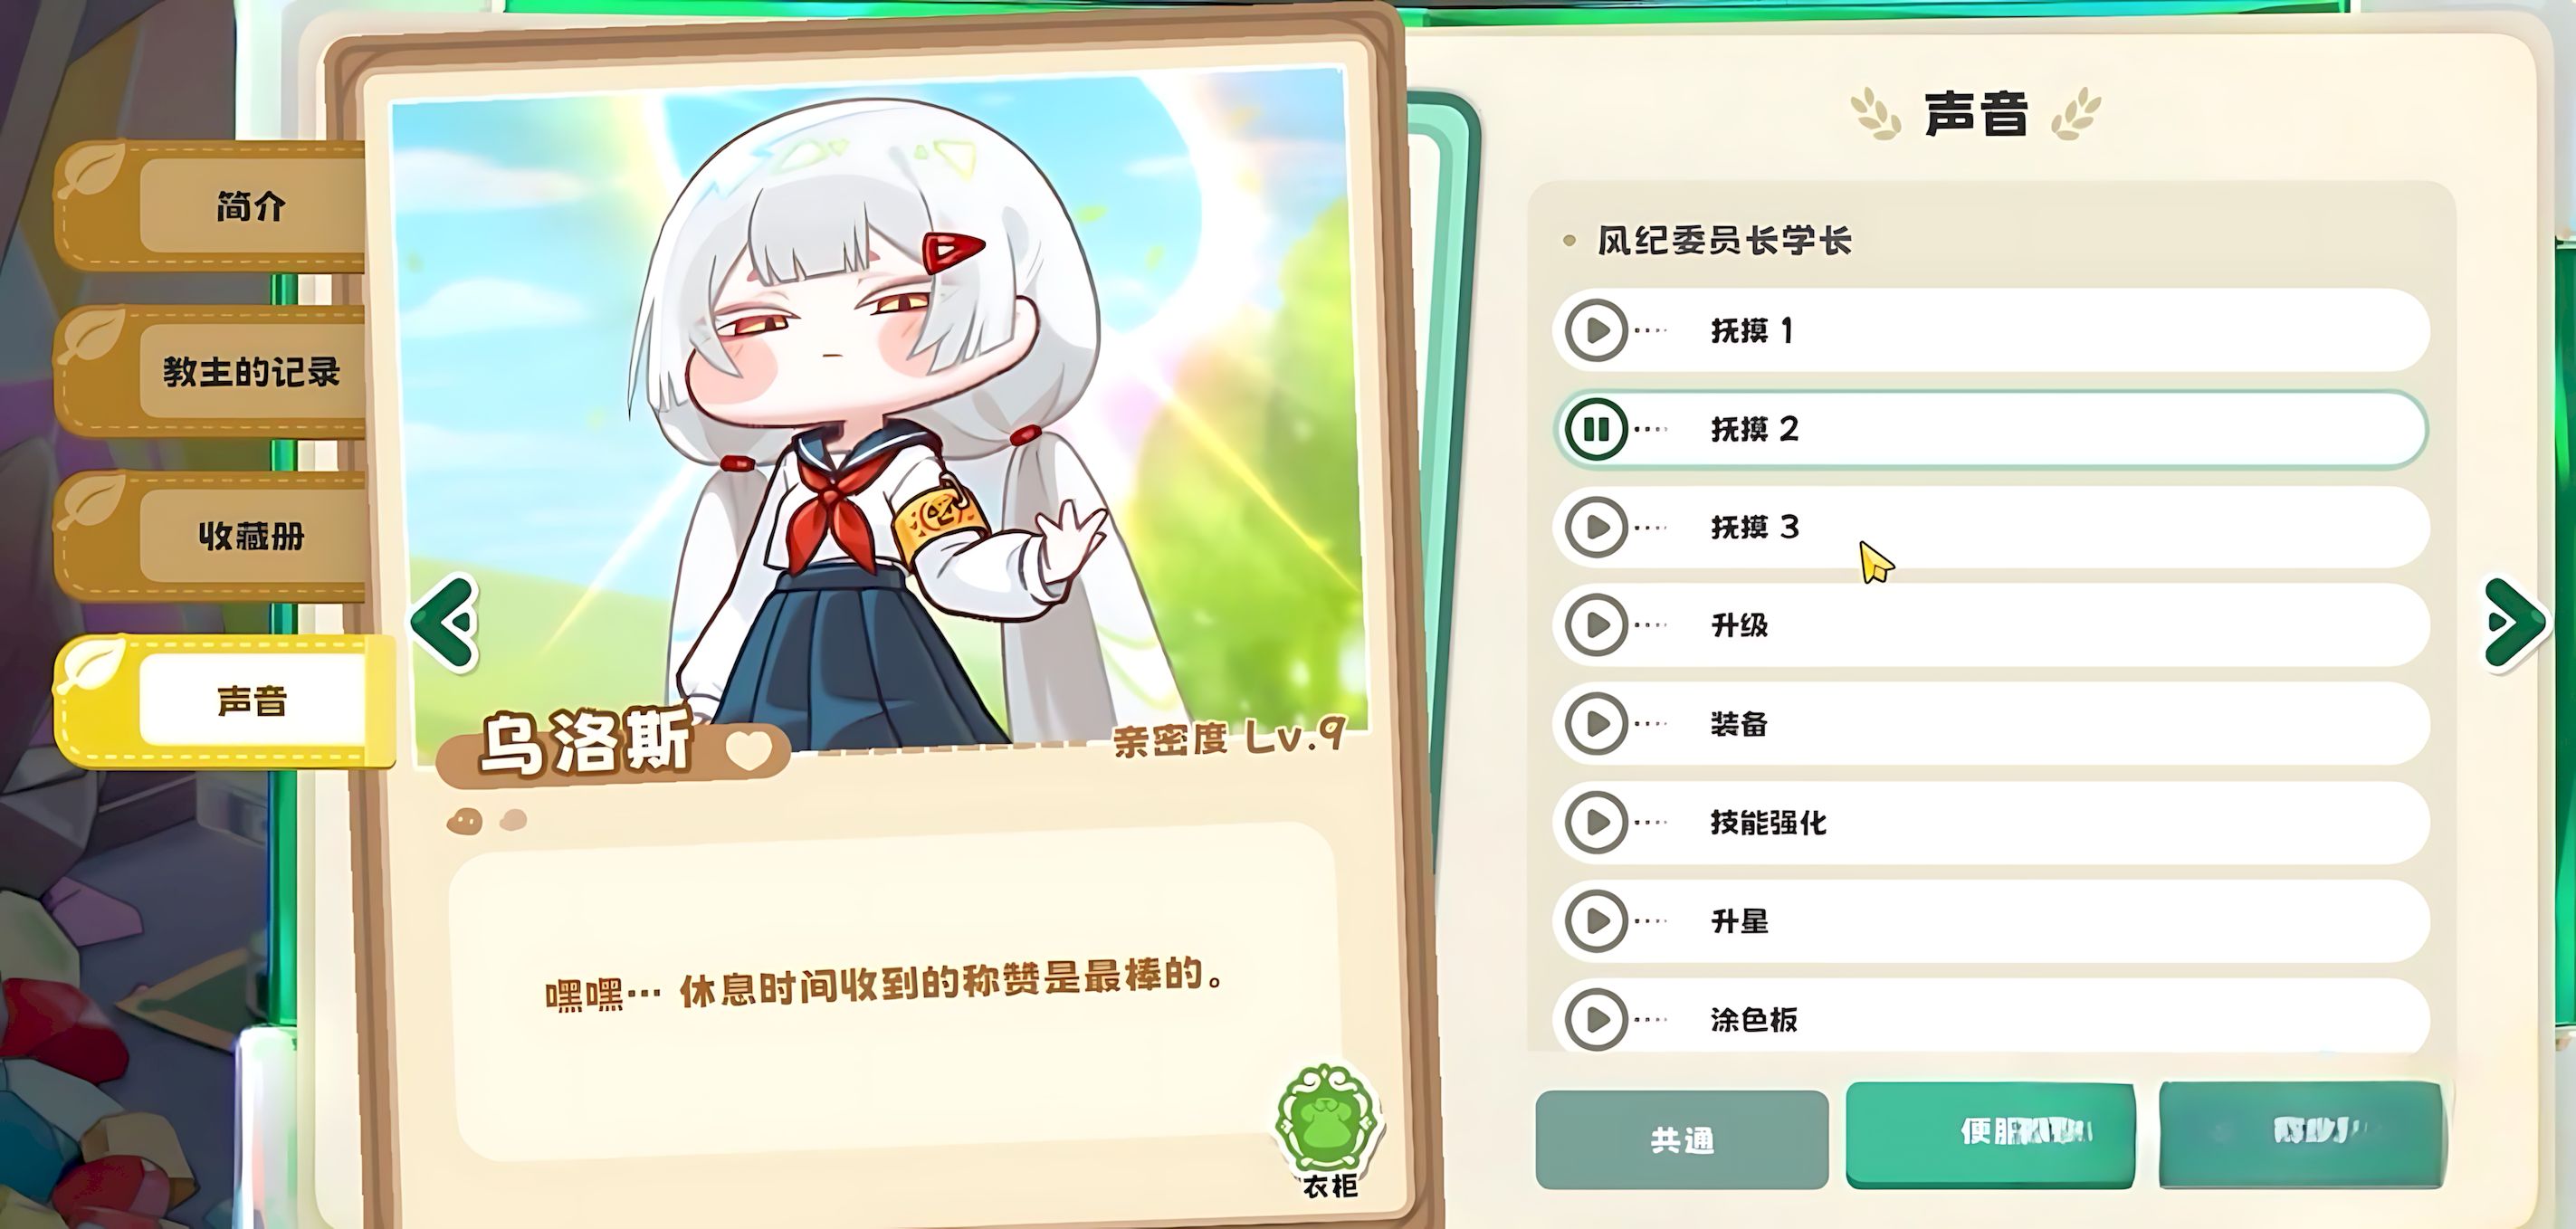
Task: Click the 乌洛斯 character portrait
Action: click(880, 410)
